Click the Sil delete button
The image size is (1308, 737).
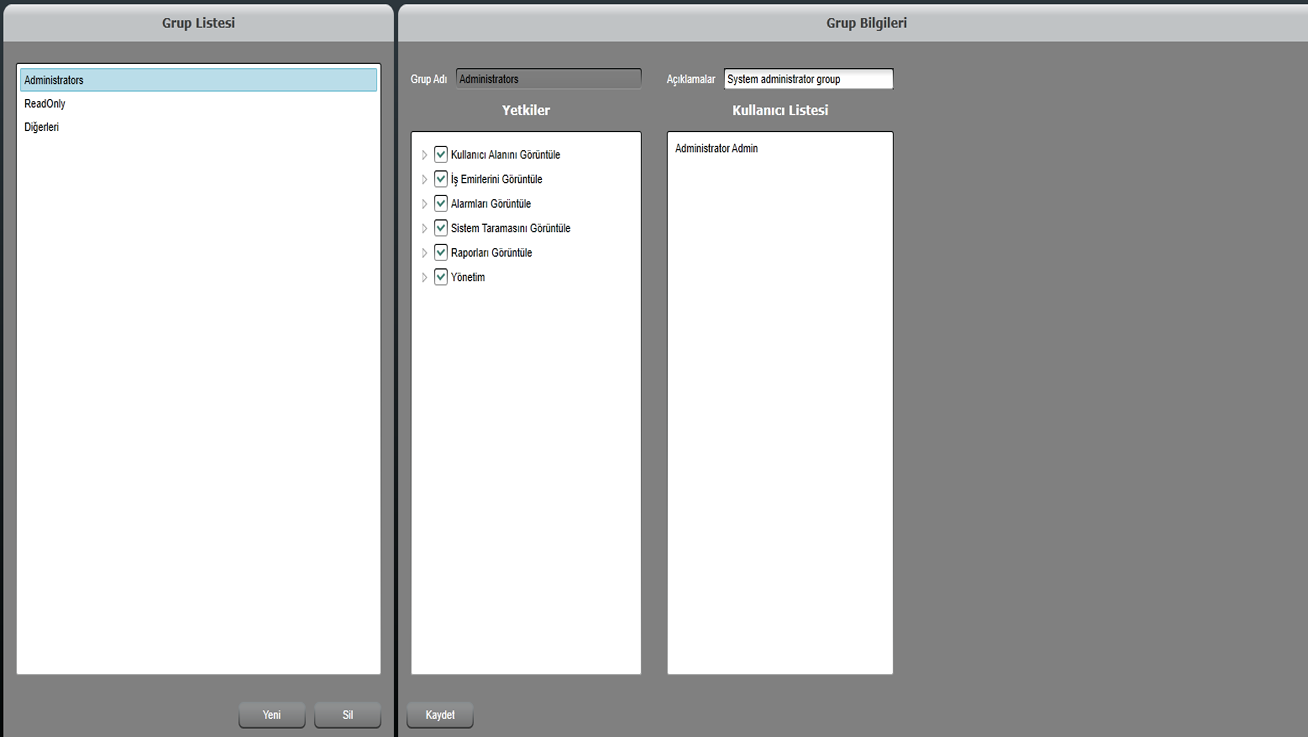(347, 715)
